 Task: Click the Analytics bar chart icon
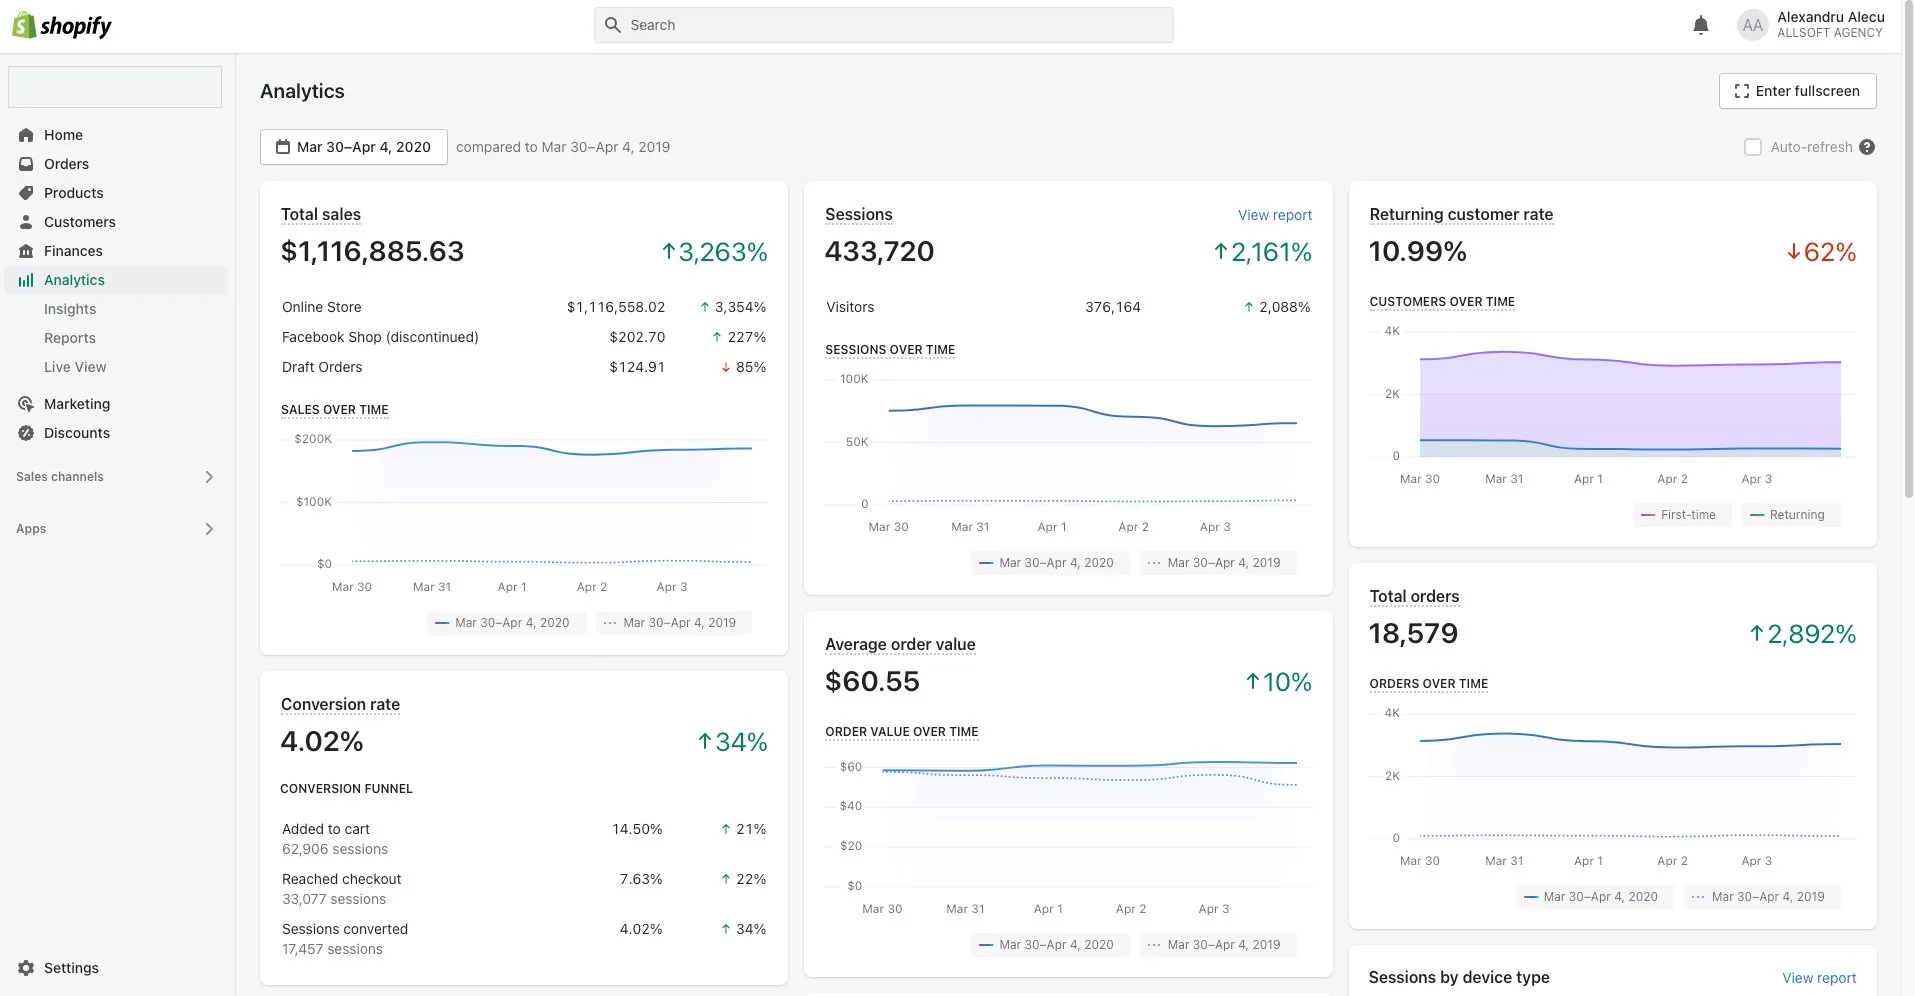click(26, 280)
